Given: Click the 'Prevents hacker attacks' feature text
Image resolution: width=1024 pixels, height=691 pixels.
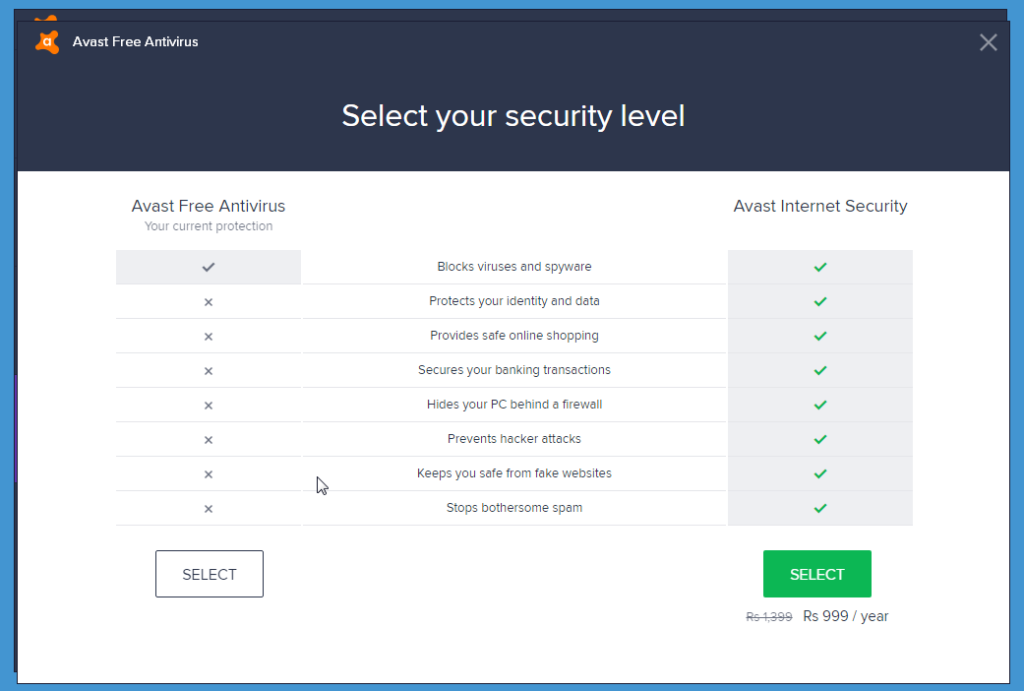Looking at the screenshot, I should (x=514, y=439).
